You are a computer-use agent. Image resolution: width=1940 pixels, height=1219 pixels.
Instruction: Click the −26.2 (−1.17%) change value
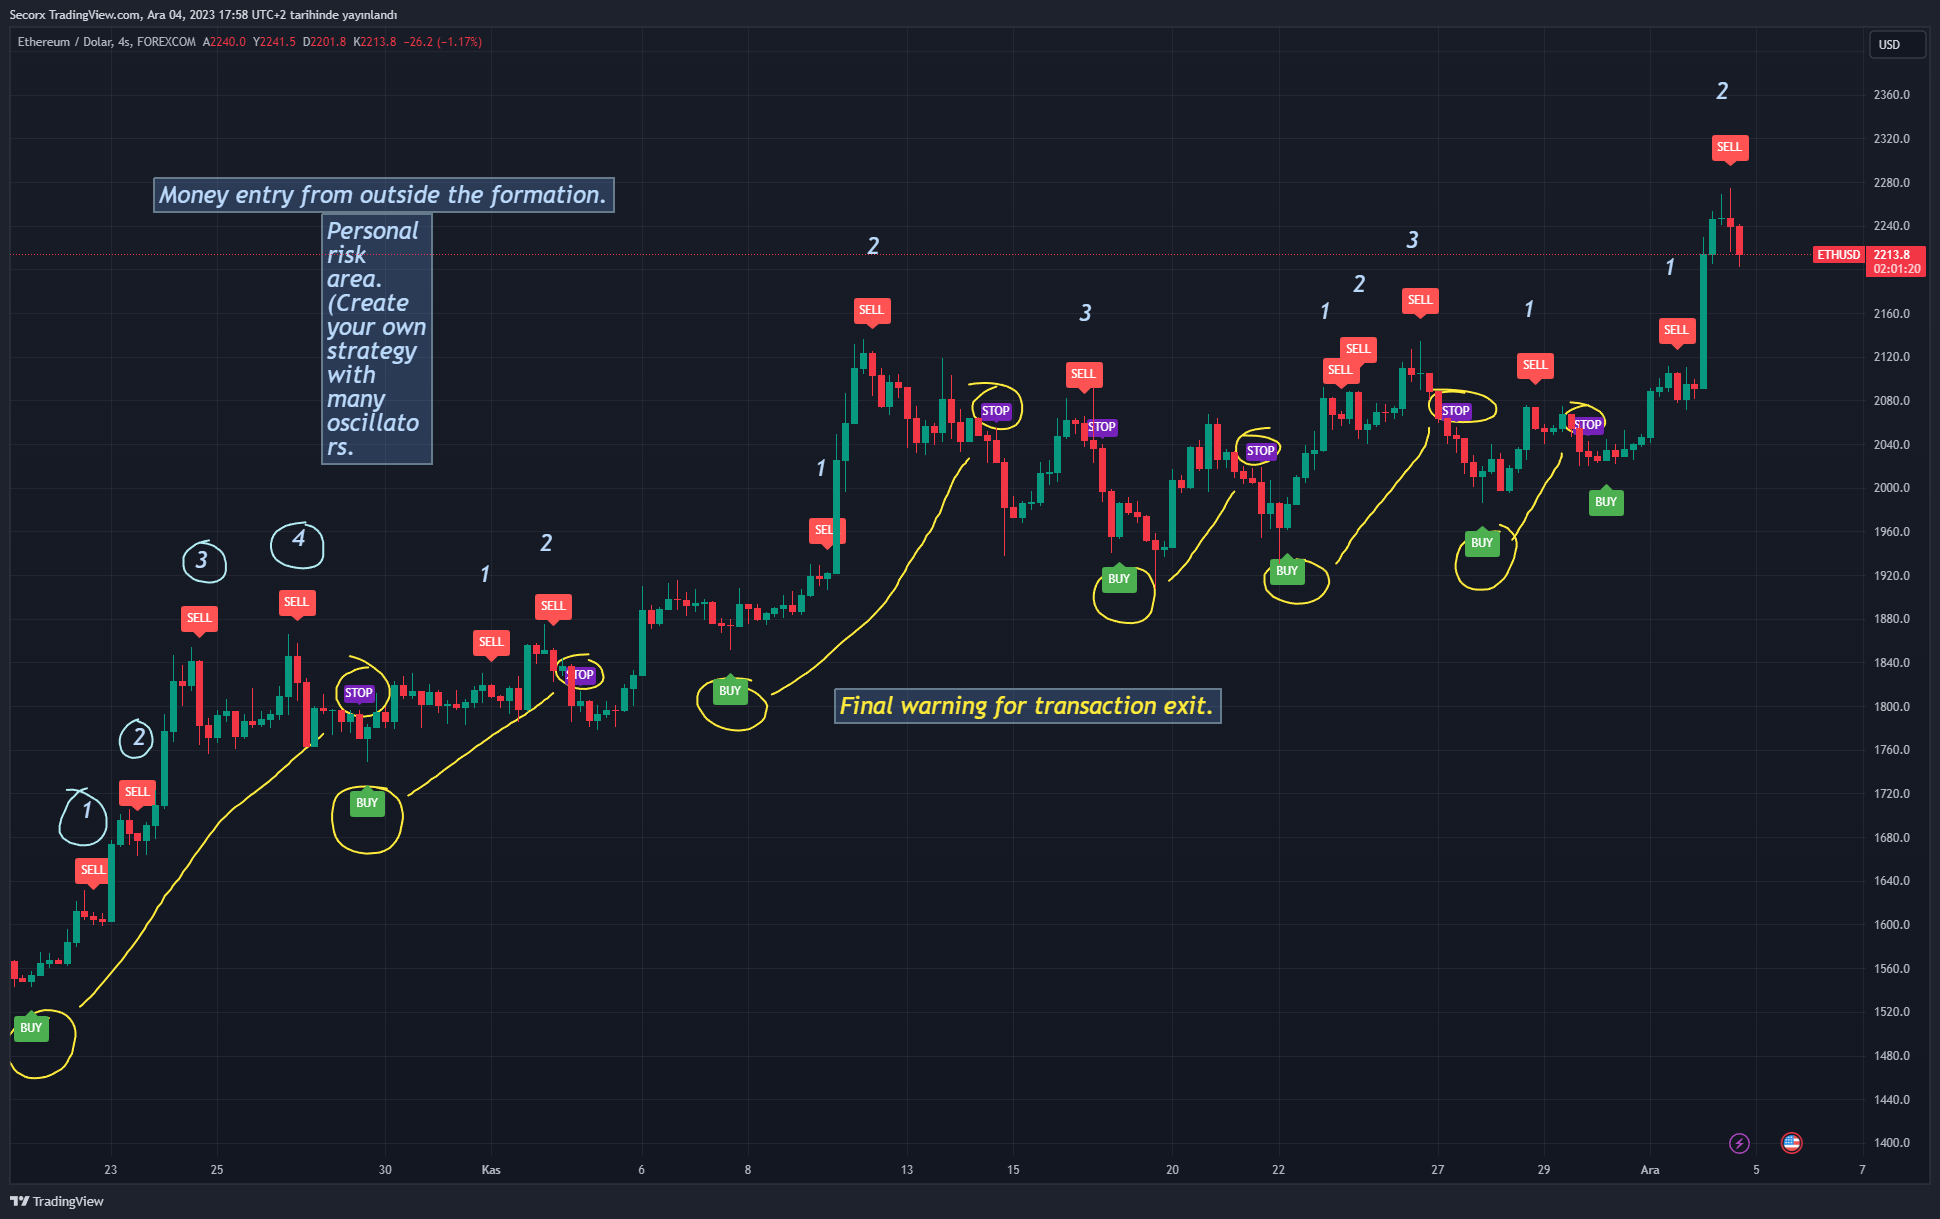[442, 42]
